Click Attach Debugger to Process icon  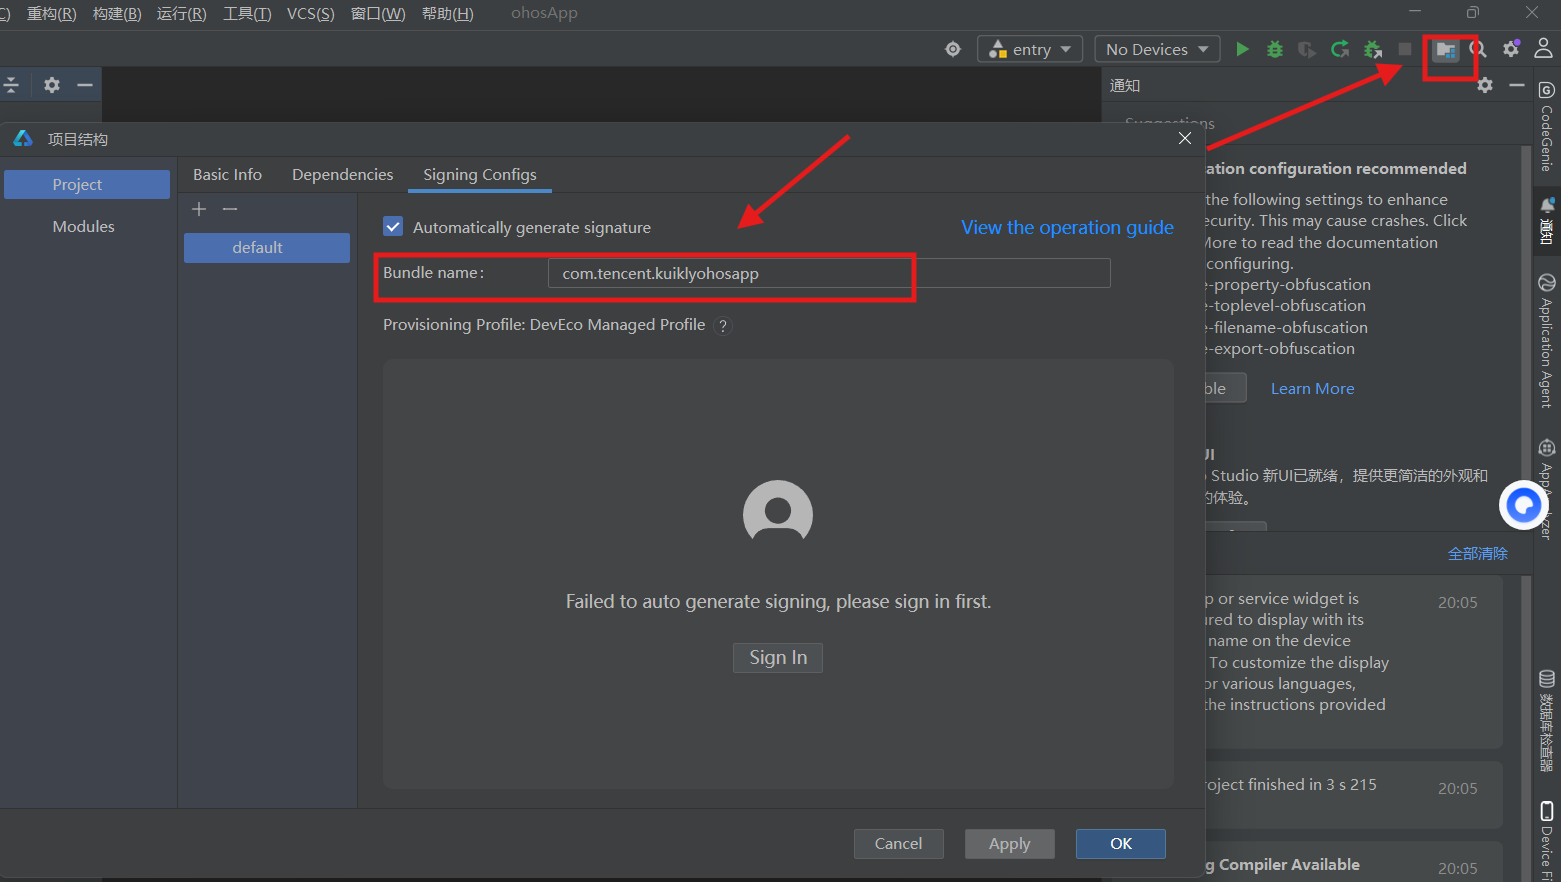click(1373, 49)
